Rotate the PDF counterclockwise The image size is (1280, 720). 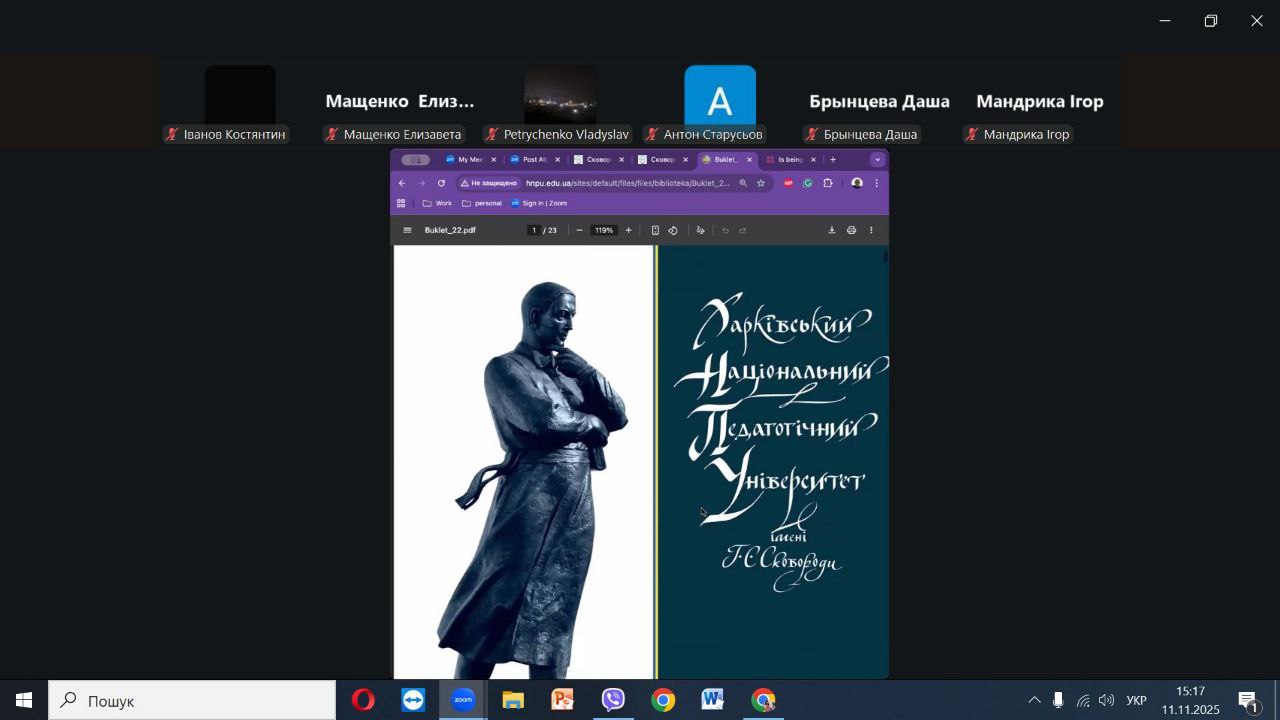click(673, 230)
